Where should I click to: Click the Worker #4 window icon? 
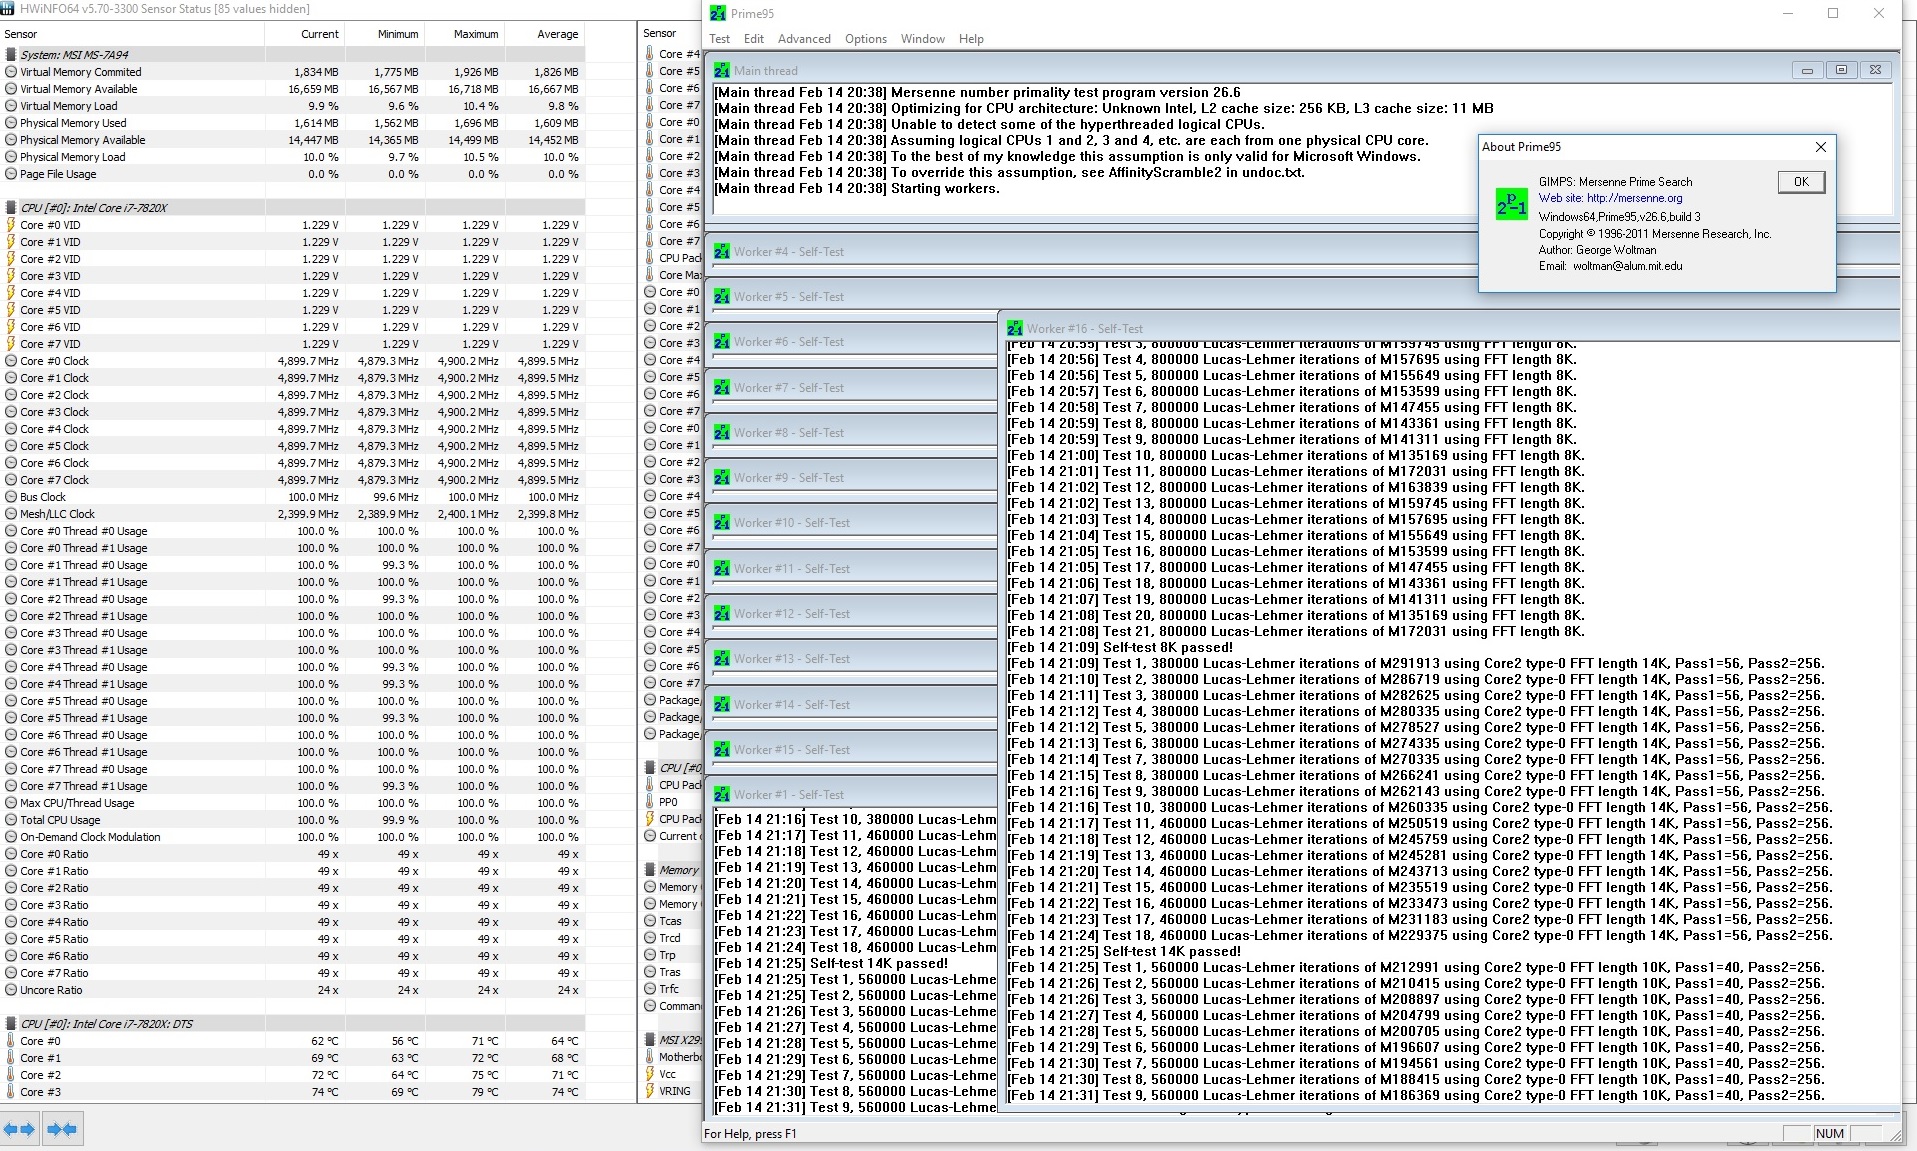click(722, 252)
